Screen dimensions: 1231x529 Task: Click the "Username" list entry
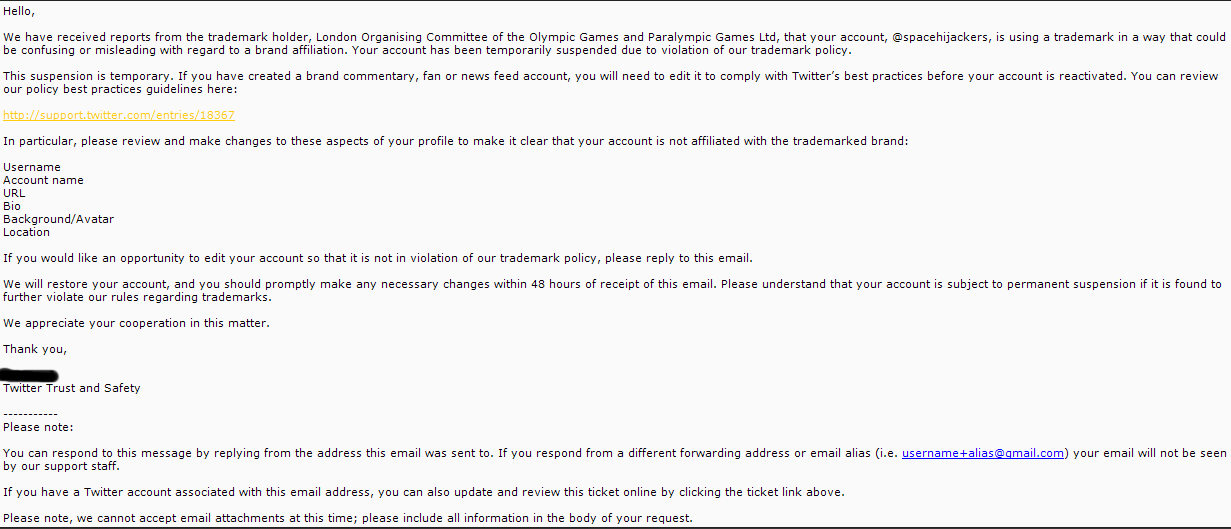click(32, 167)
